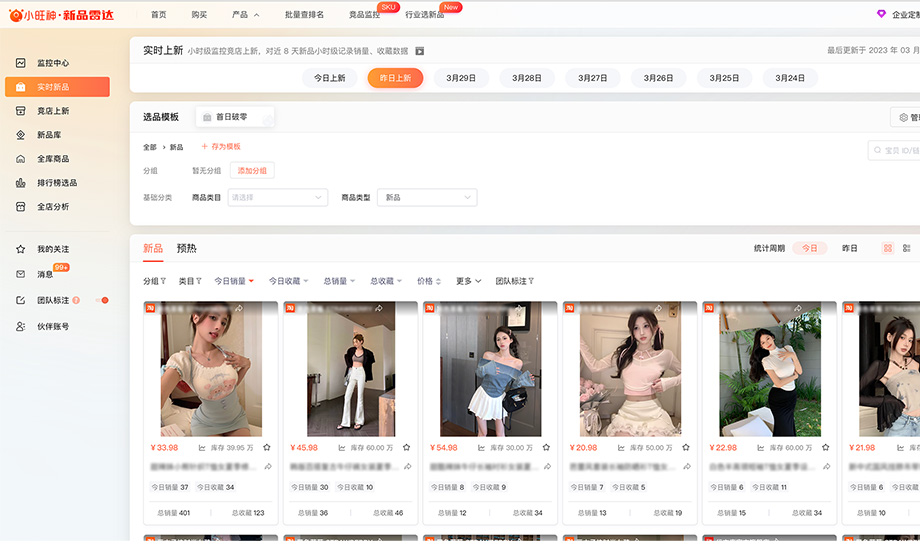Favorite the ¥54.98 product with star
This screenshot has height=552, width=920.
click(x=546, y=448)
